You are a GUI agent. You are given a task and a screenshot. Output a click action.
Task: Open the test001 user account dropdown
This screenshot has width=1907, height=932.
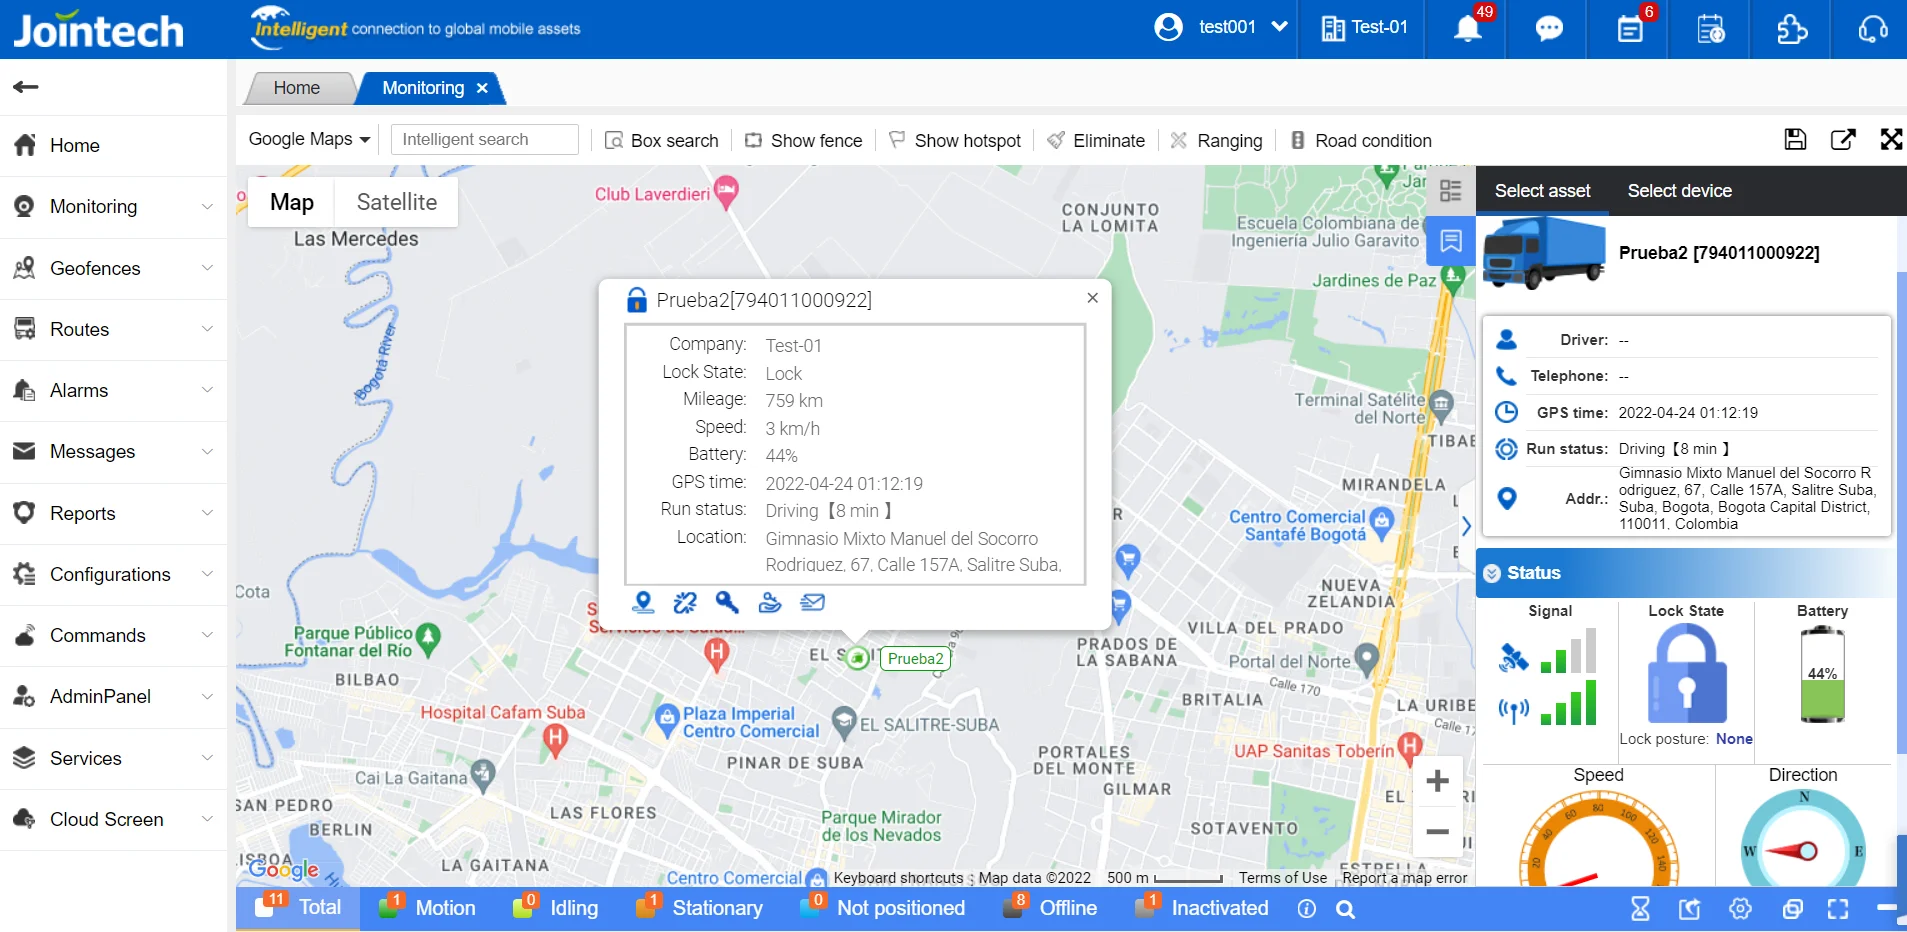pyautogui.click(x=1221, y=28)
